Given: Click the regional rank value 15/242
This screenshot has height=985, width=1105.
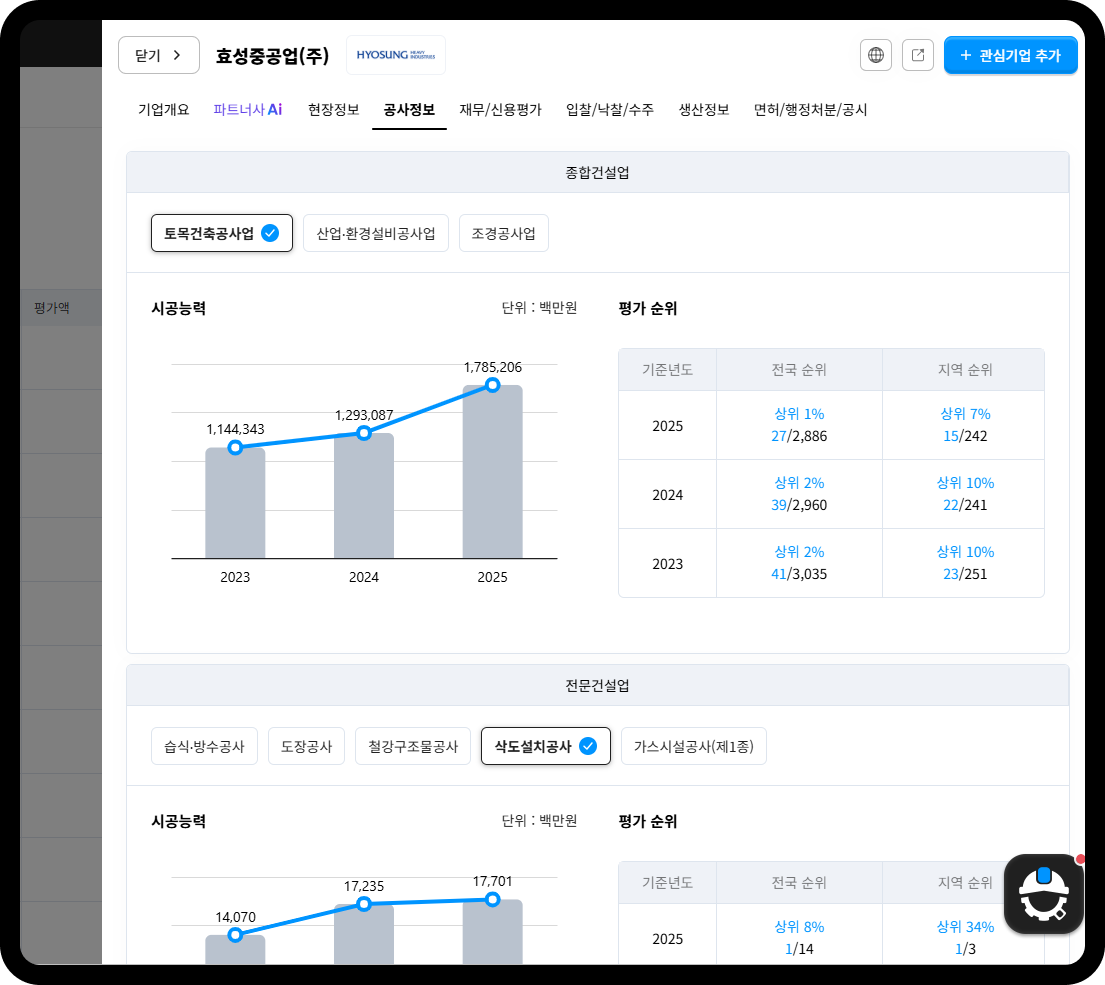Looking at the screenshot, I should click(x=965, y=436).
